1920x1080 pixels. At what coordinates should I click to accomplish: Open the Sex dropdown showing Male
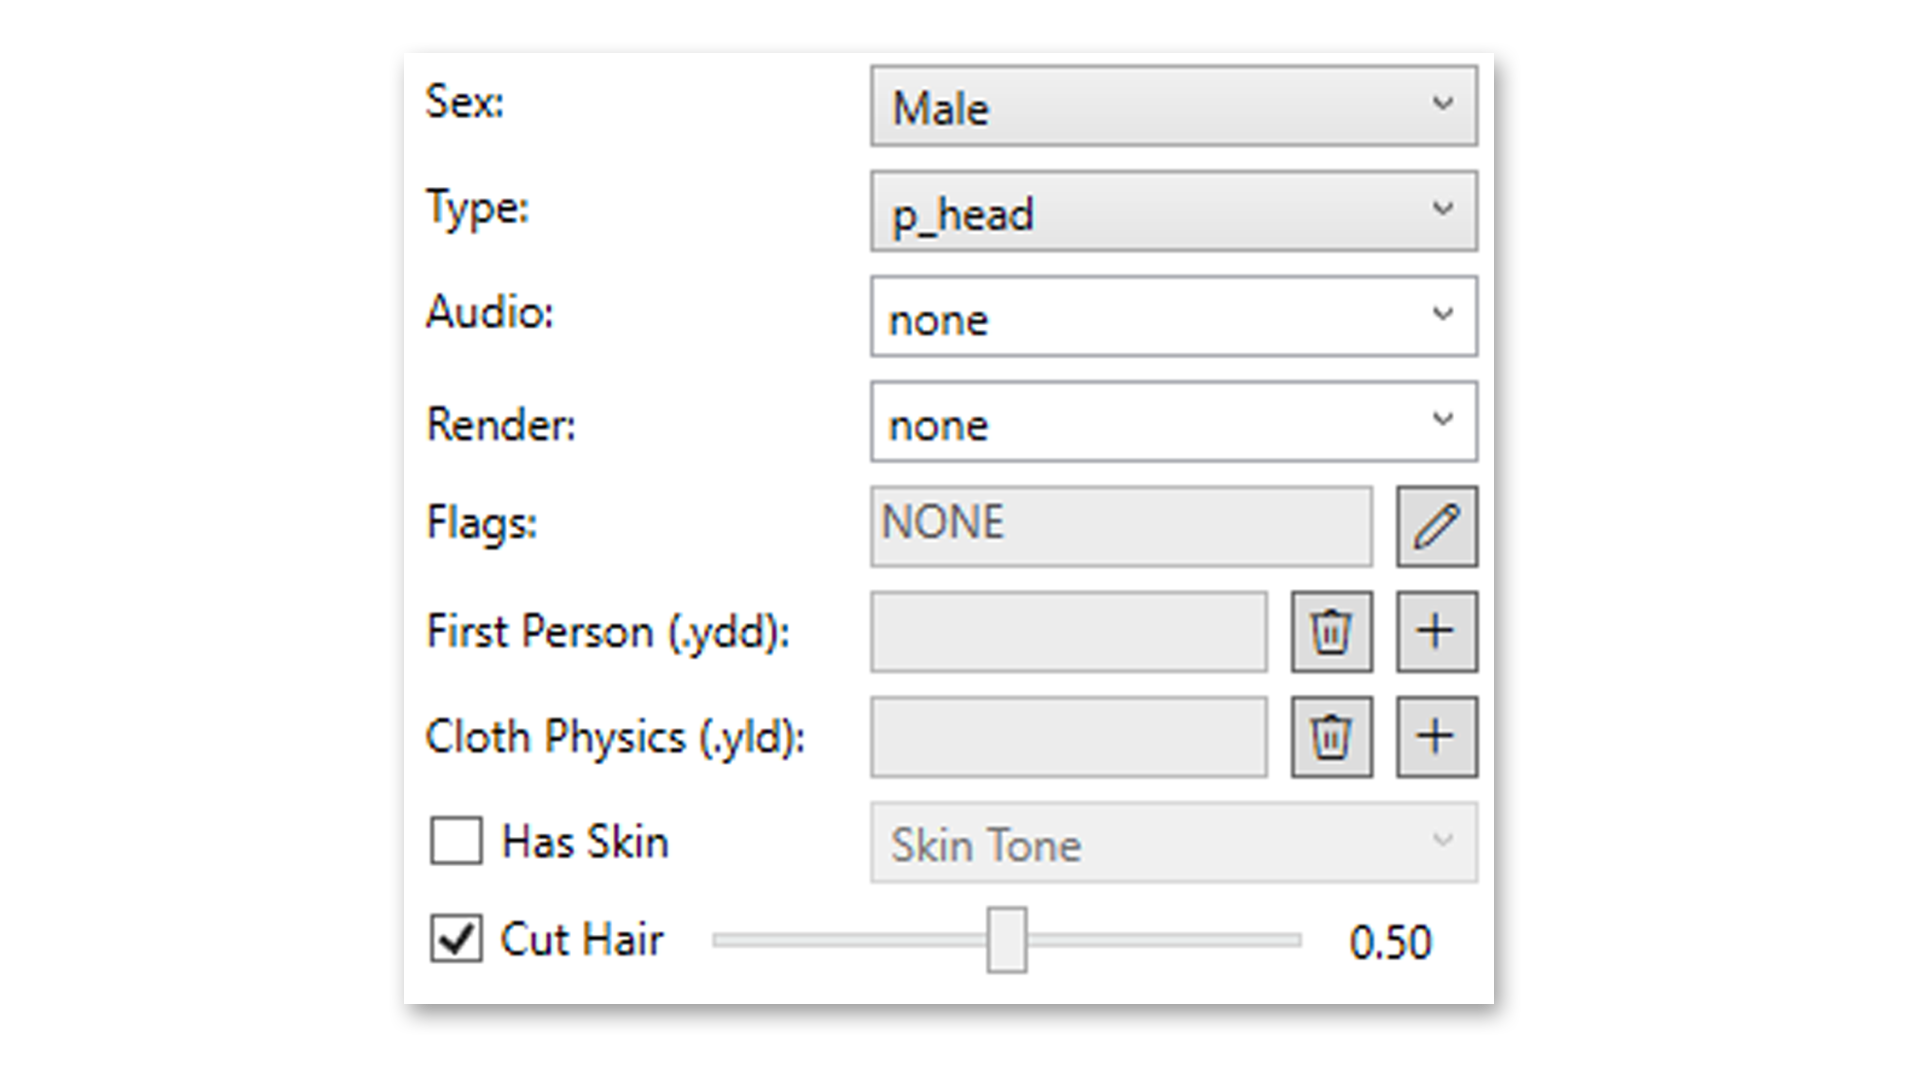(1172, 105)
